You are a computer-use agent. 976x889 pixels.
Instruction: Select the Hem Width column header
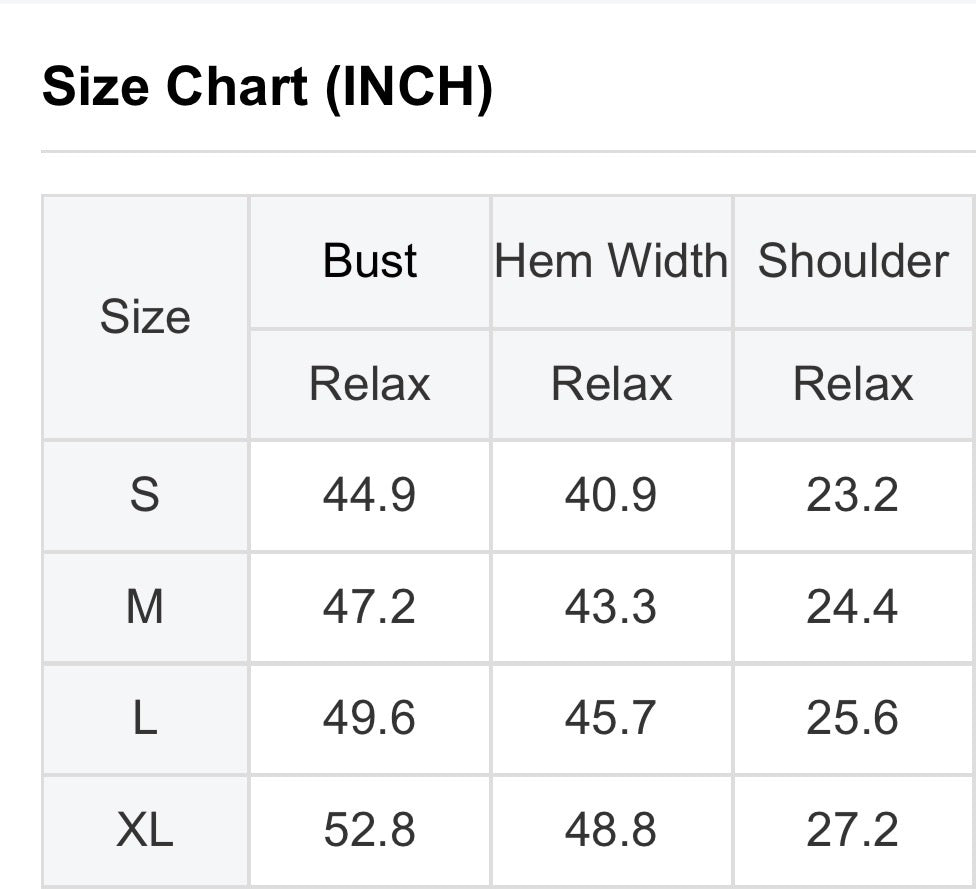coord(611,261)
